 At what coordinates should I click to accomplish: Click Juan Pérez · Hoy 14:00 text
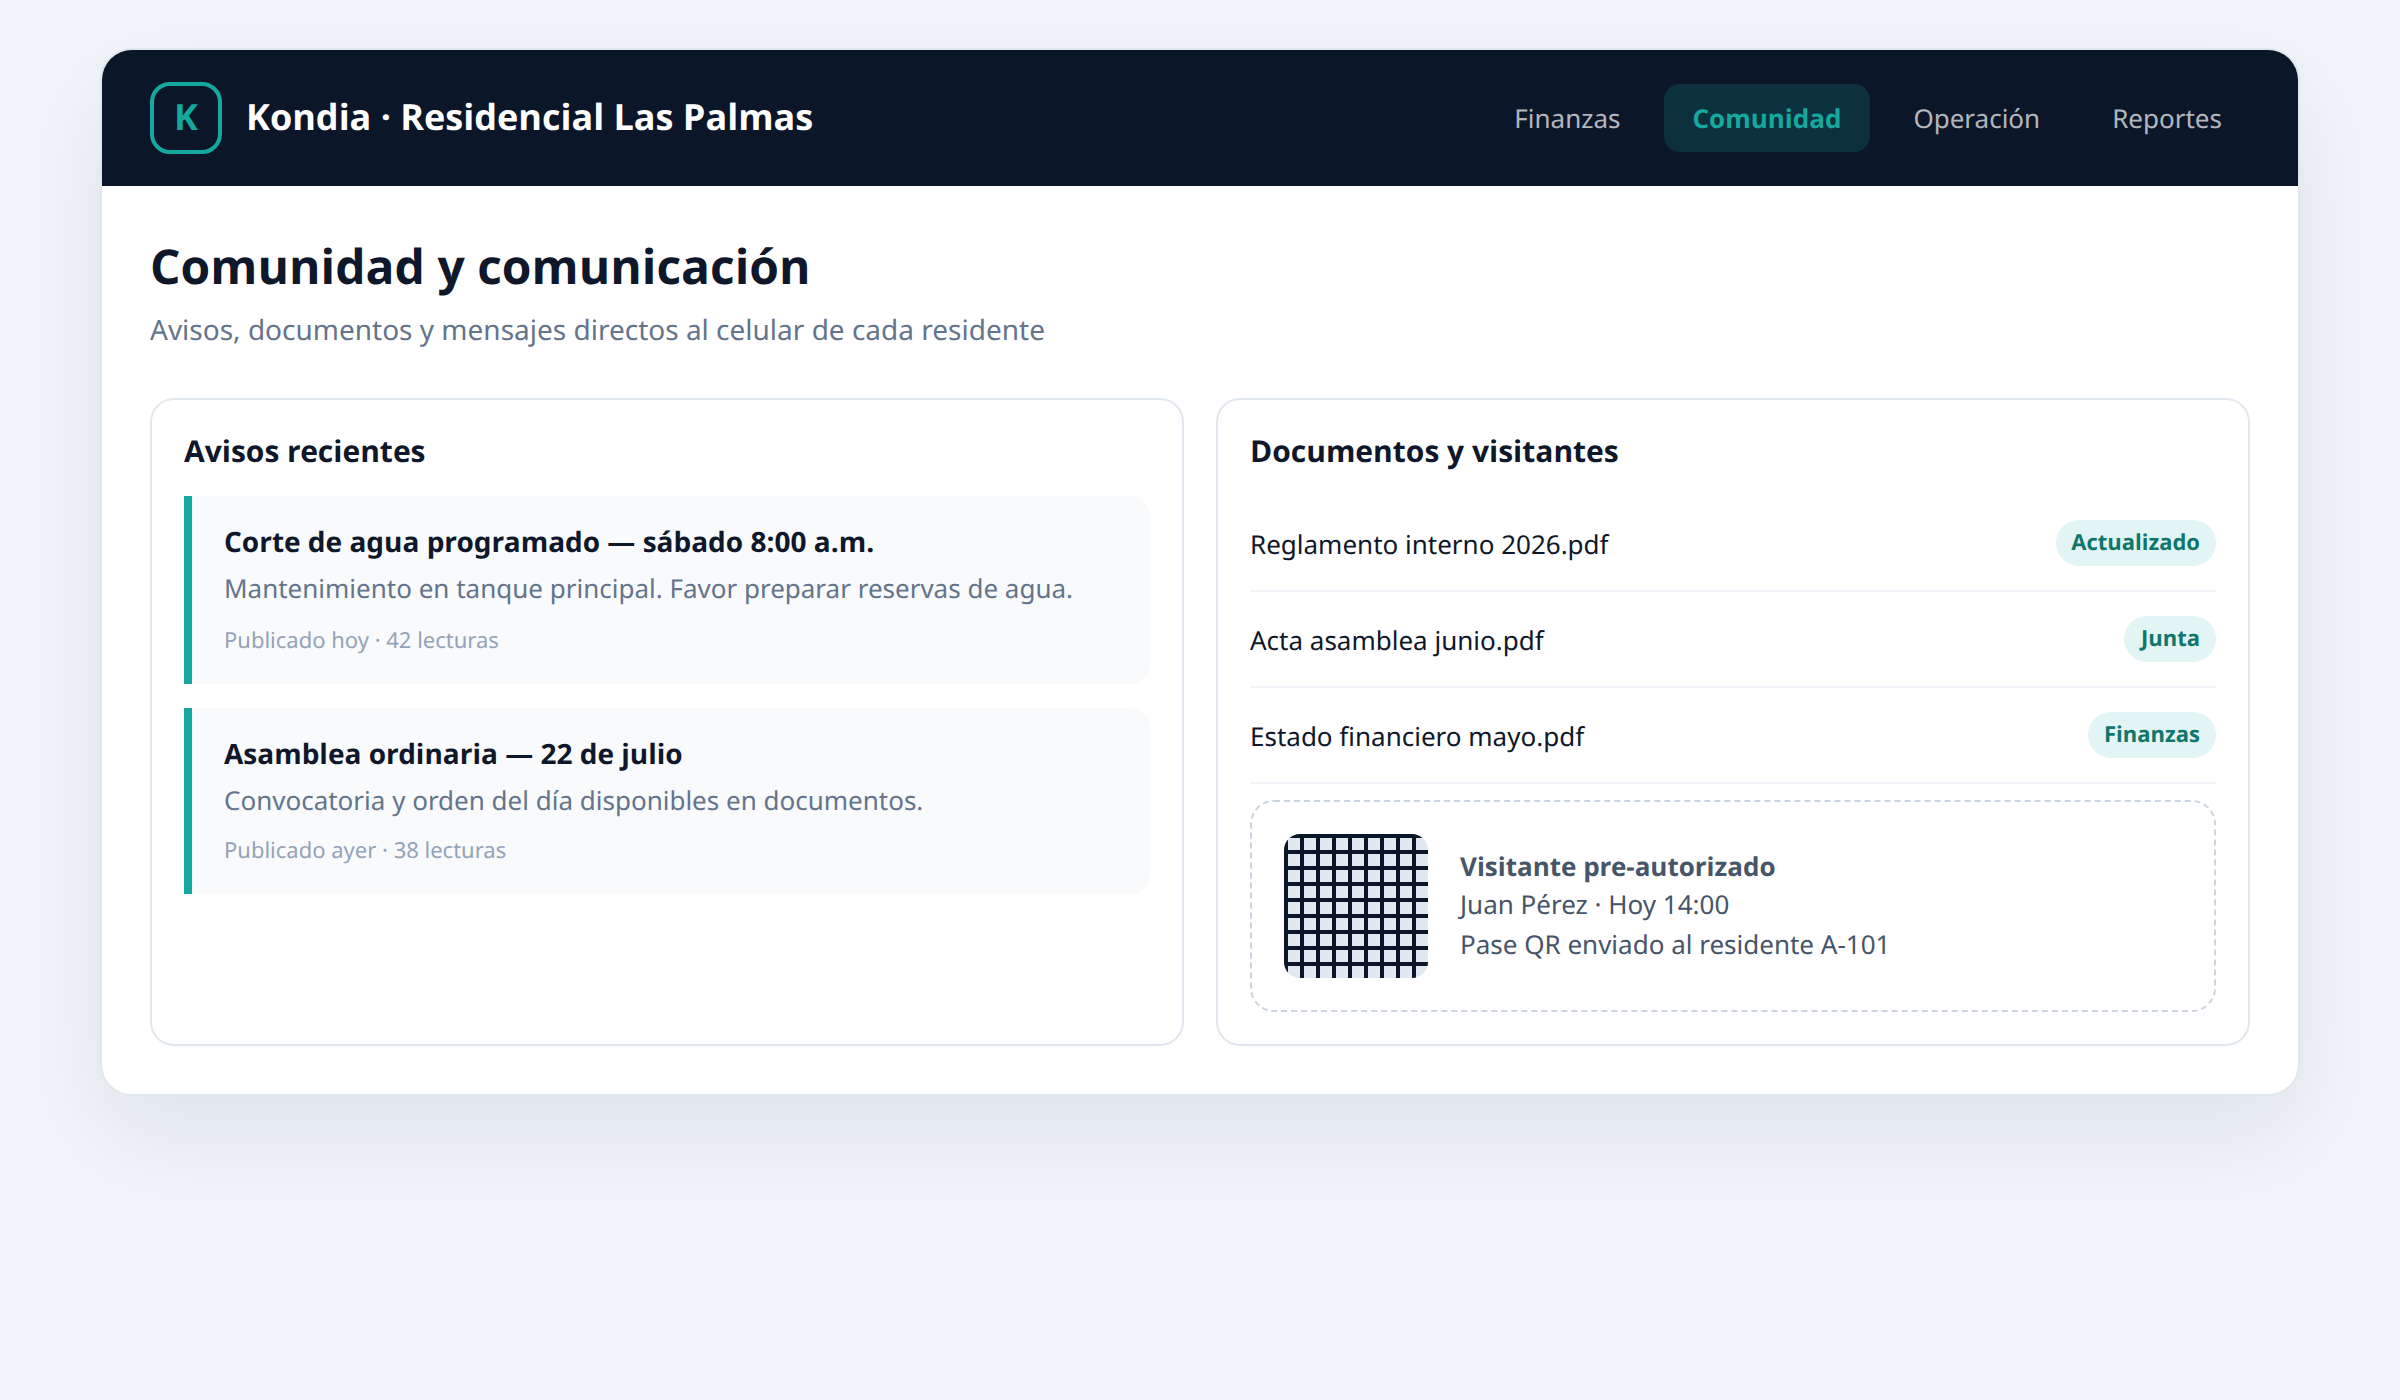click(x=1594, y=905)
